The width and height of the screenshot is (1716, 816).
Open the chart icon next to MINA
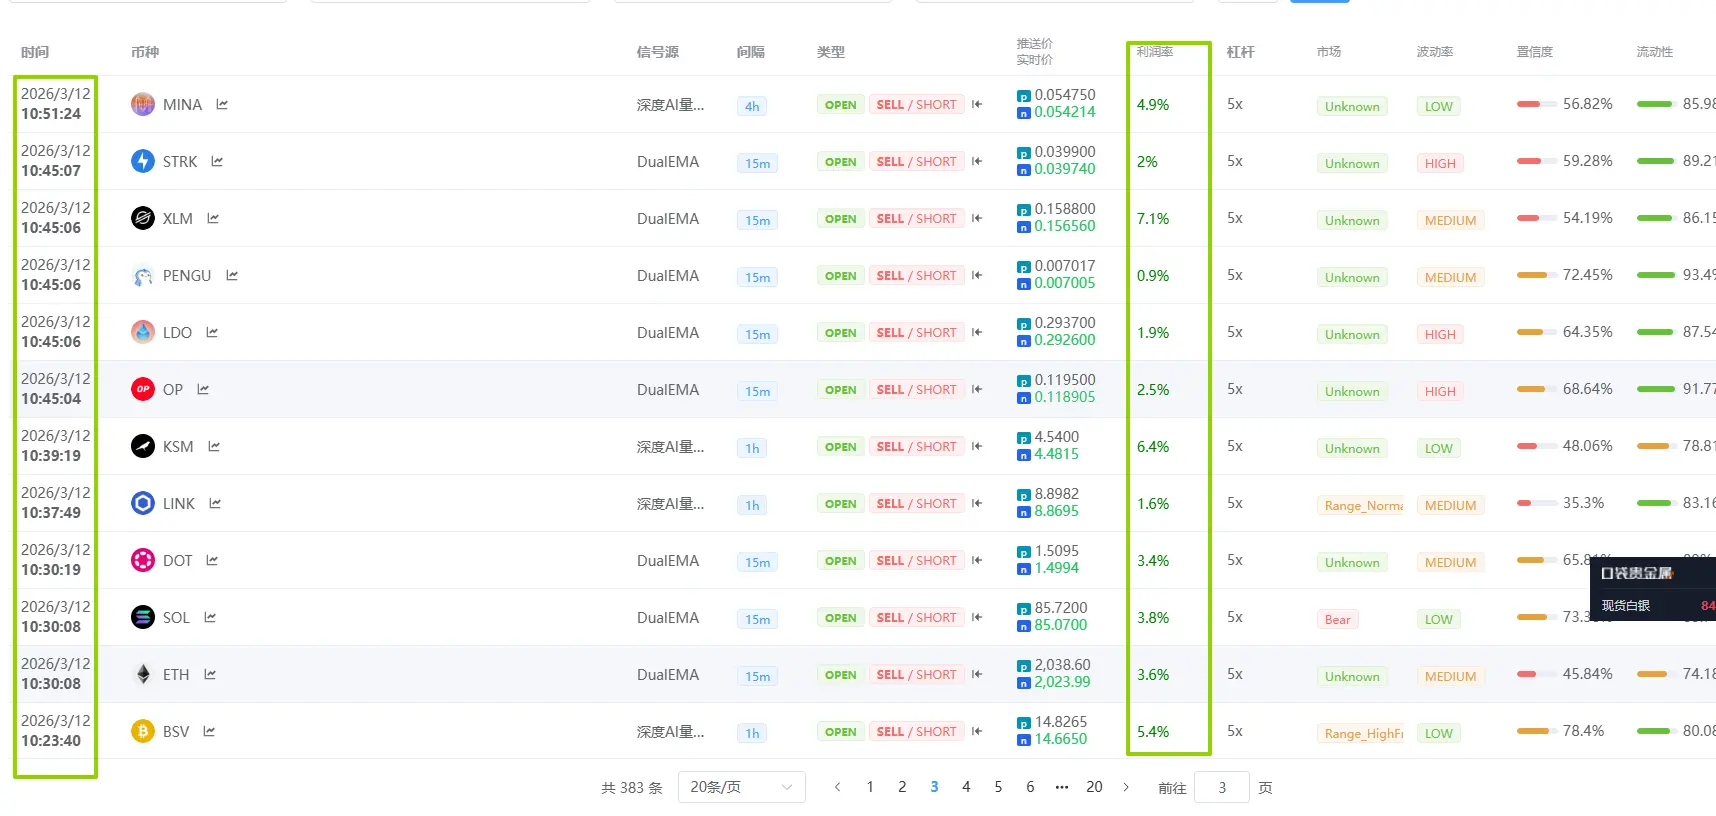(222, 104)
